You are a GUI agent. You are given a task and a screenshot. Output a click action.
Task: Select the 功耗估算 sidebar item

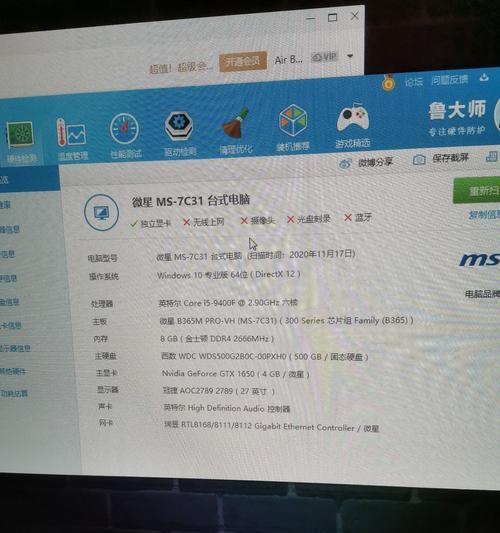coord(14,394)
